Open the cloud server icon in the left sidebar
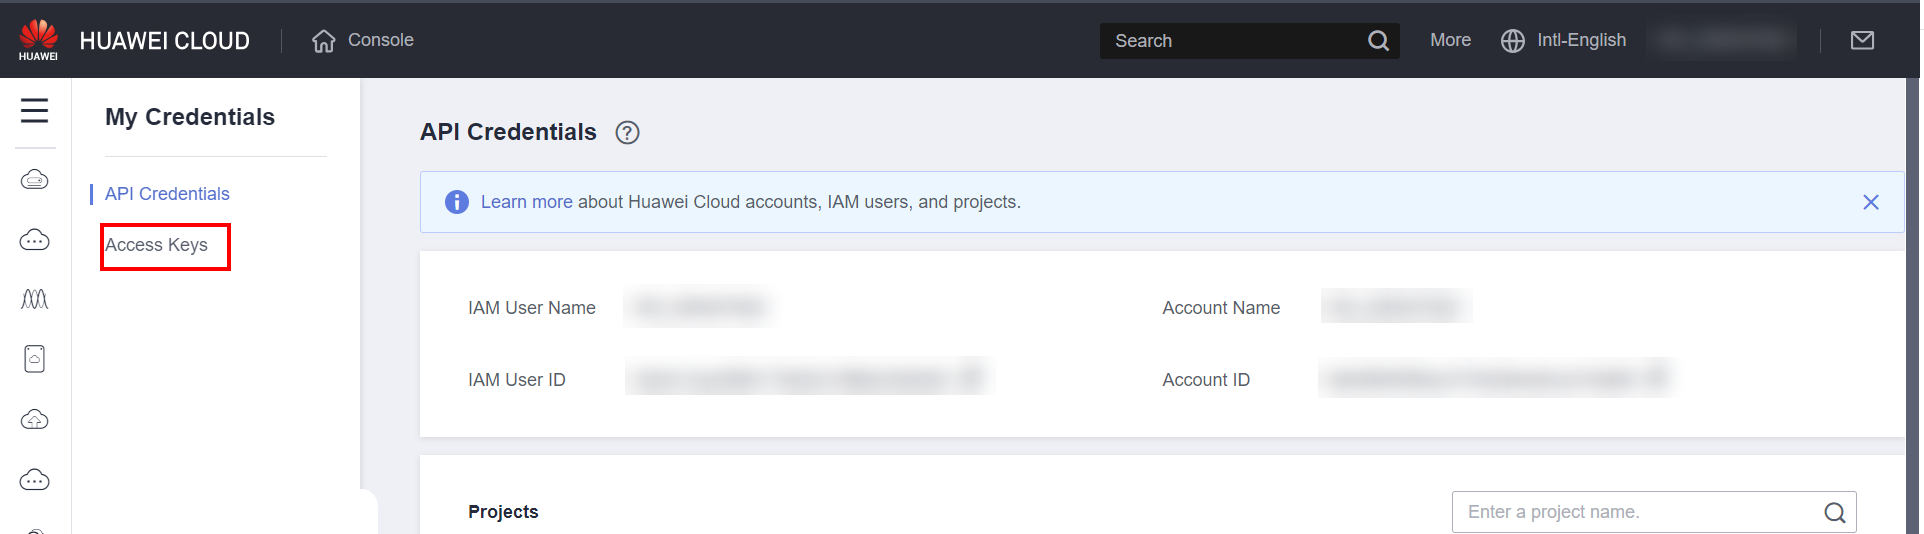The image size is (1924, 534). click(x=34, y=180)
